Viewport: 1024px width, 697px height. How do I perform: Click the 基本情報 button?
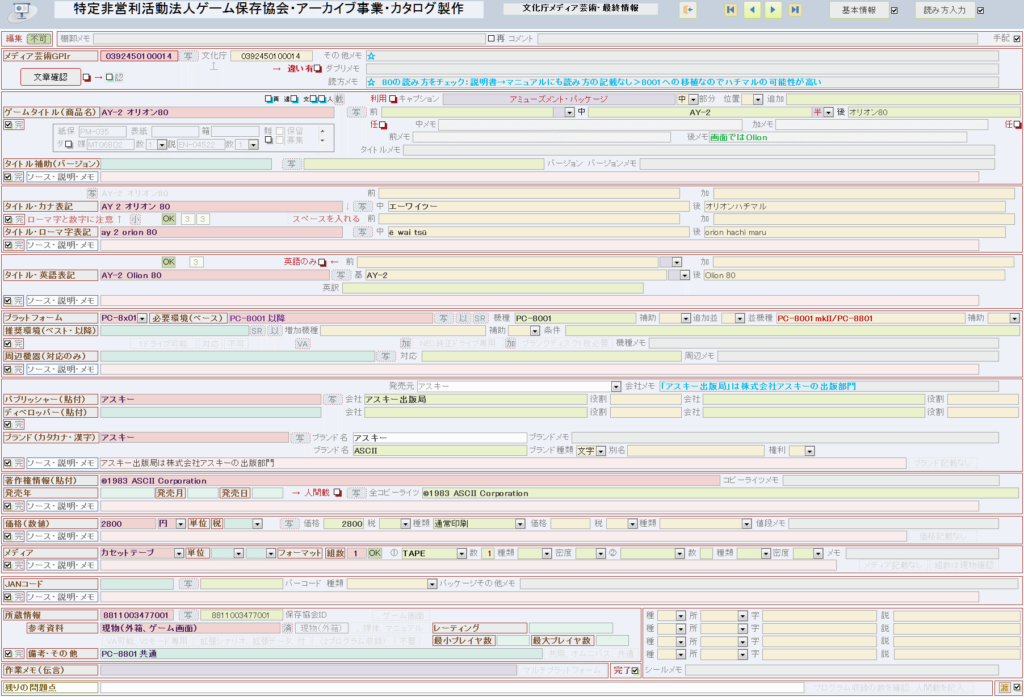coord(859,10)
